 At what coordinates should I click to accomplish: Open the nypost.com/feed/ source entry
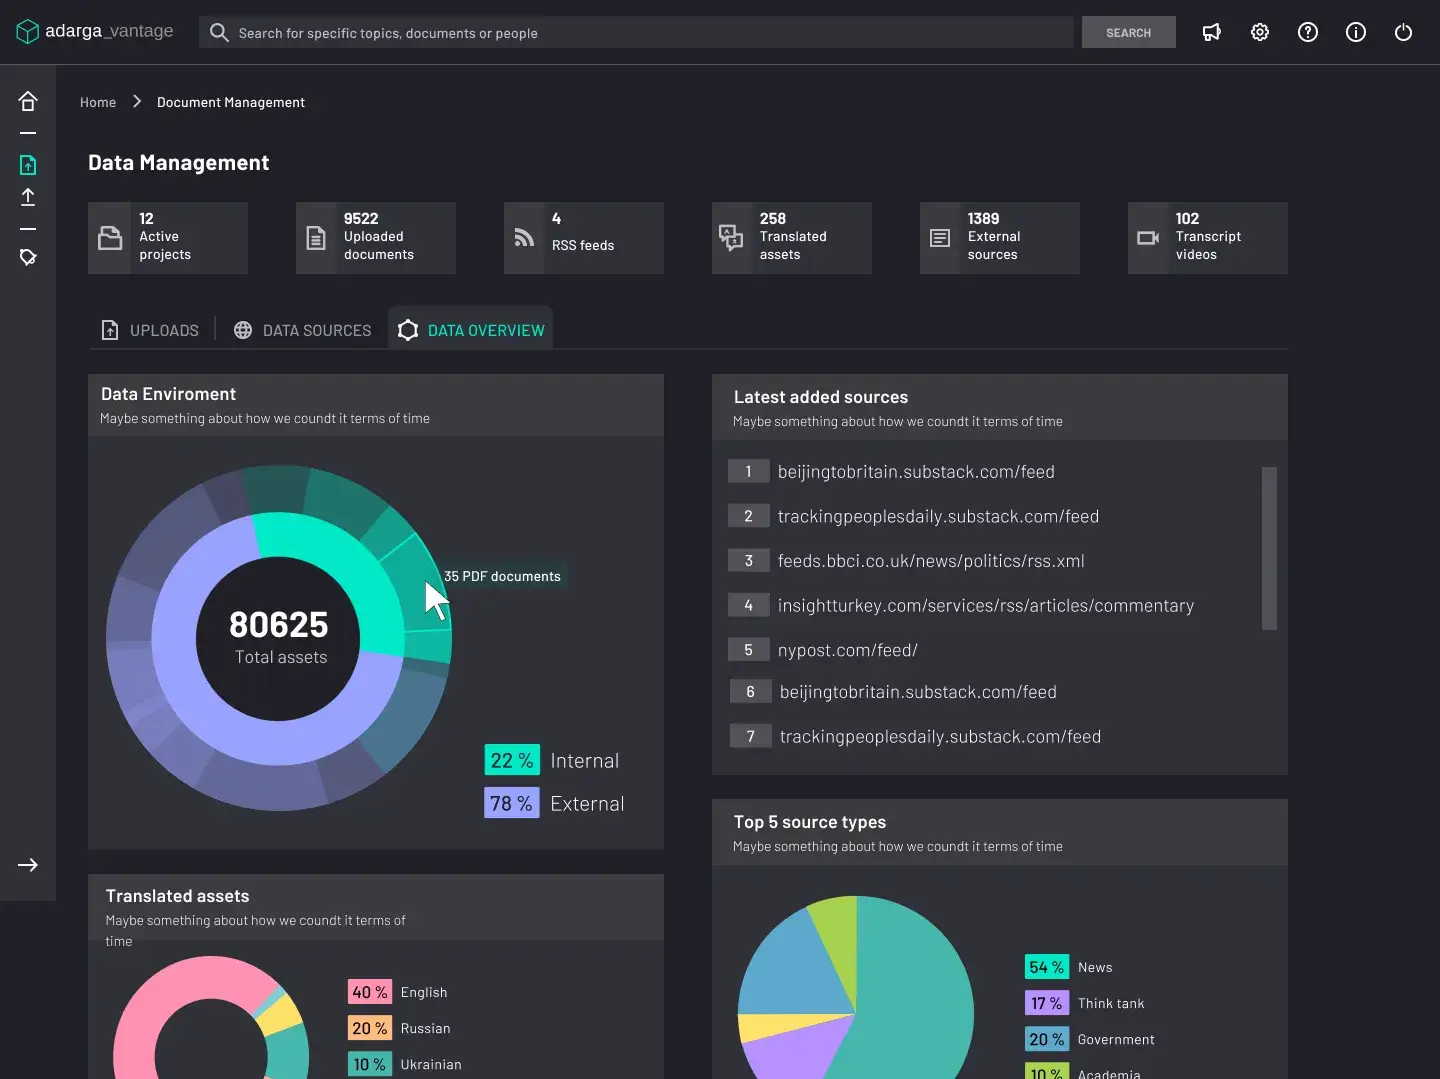847,650
